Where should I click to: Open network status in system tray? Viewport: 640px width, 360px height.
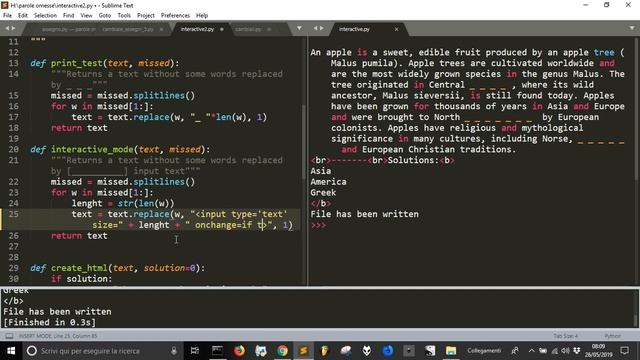554,351
